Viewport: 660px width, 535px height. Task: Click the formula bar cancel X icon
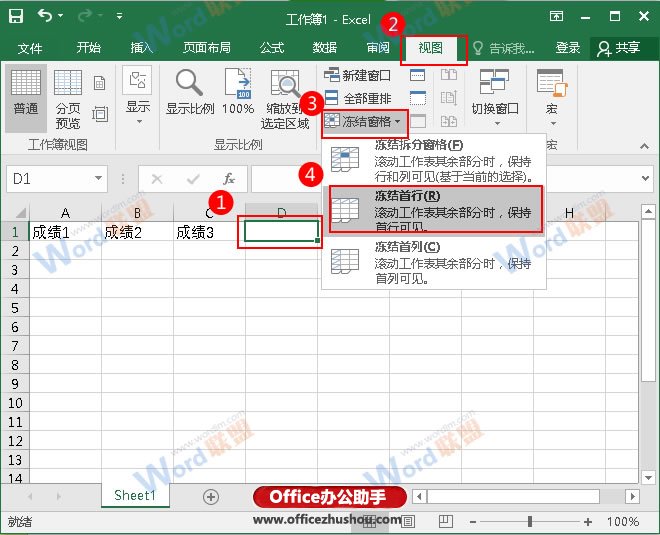[157, 179]
